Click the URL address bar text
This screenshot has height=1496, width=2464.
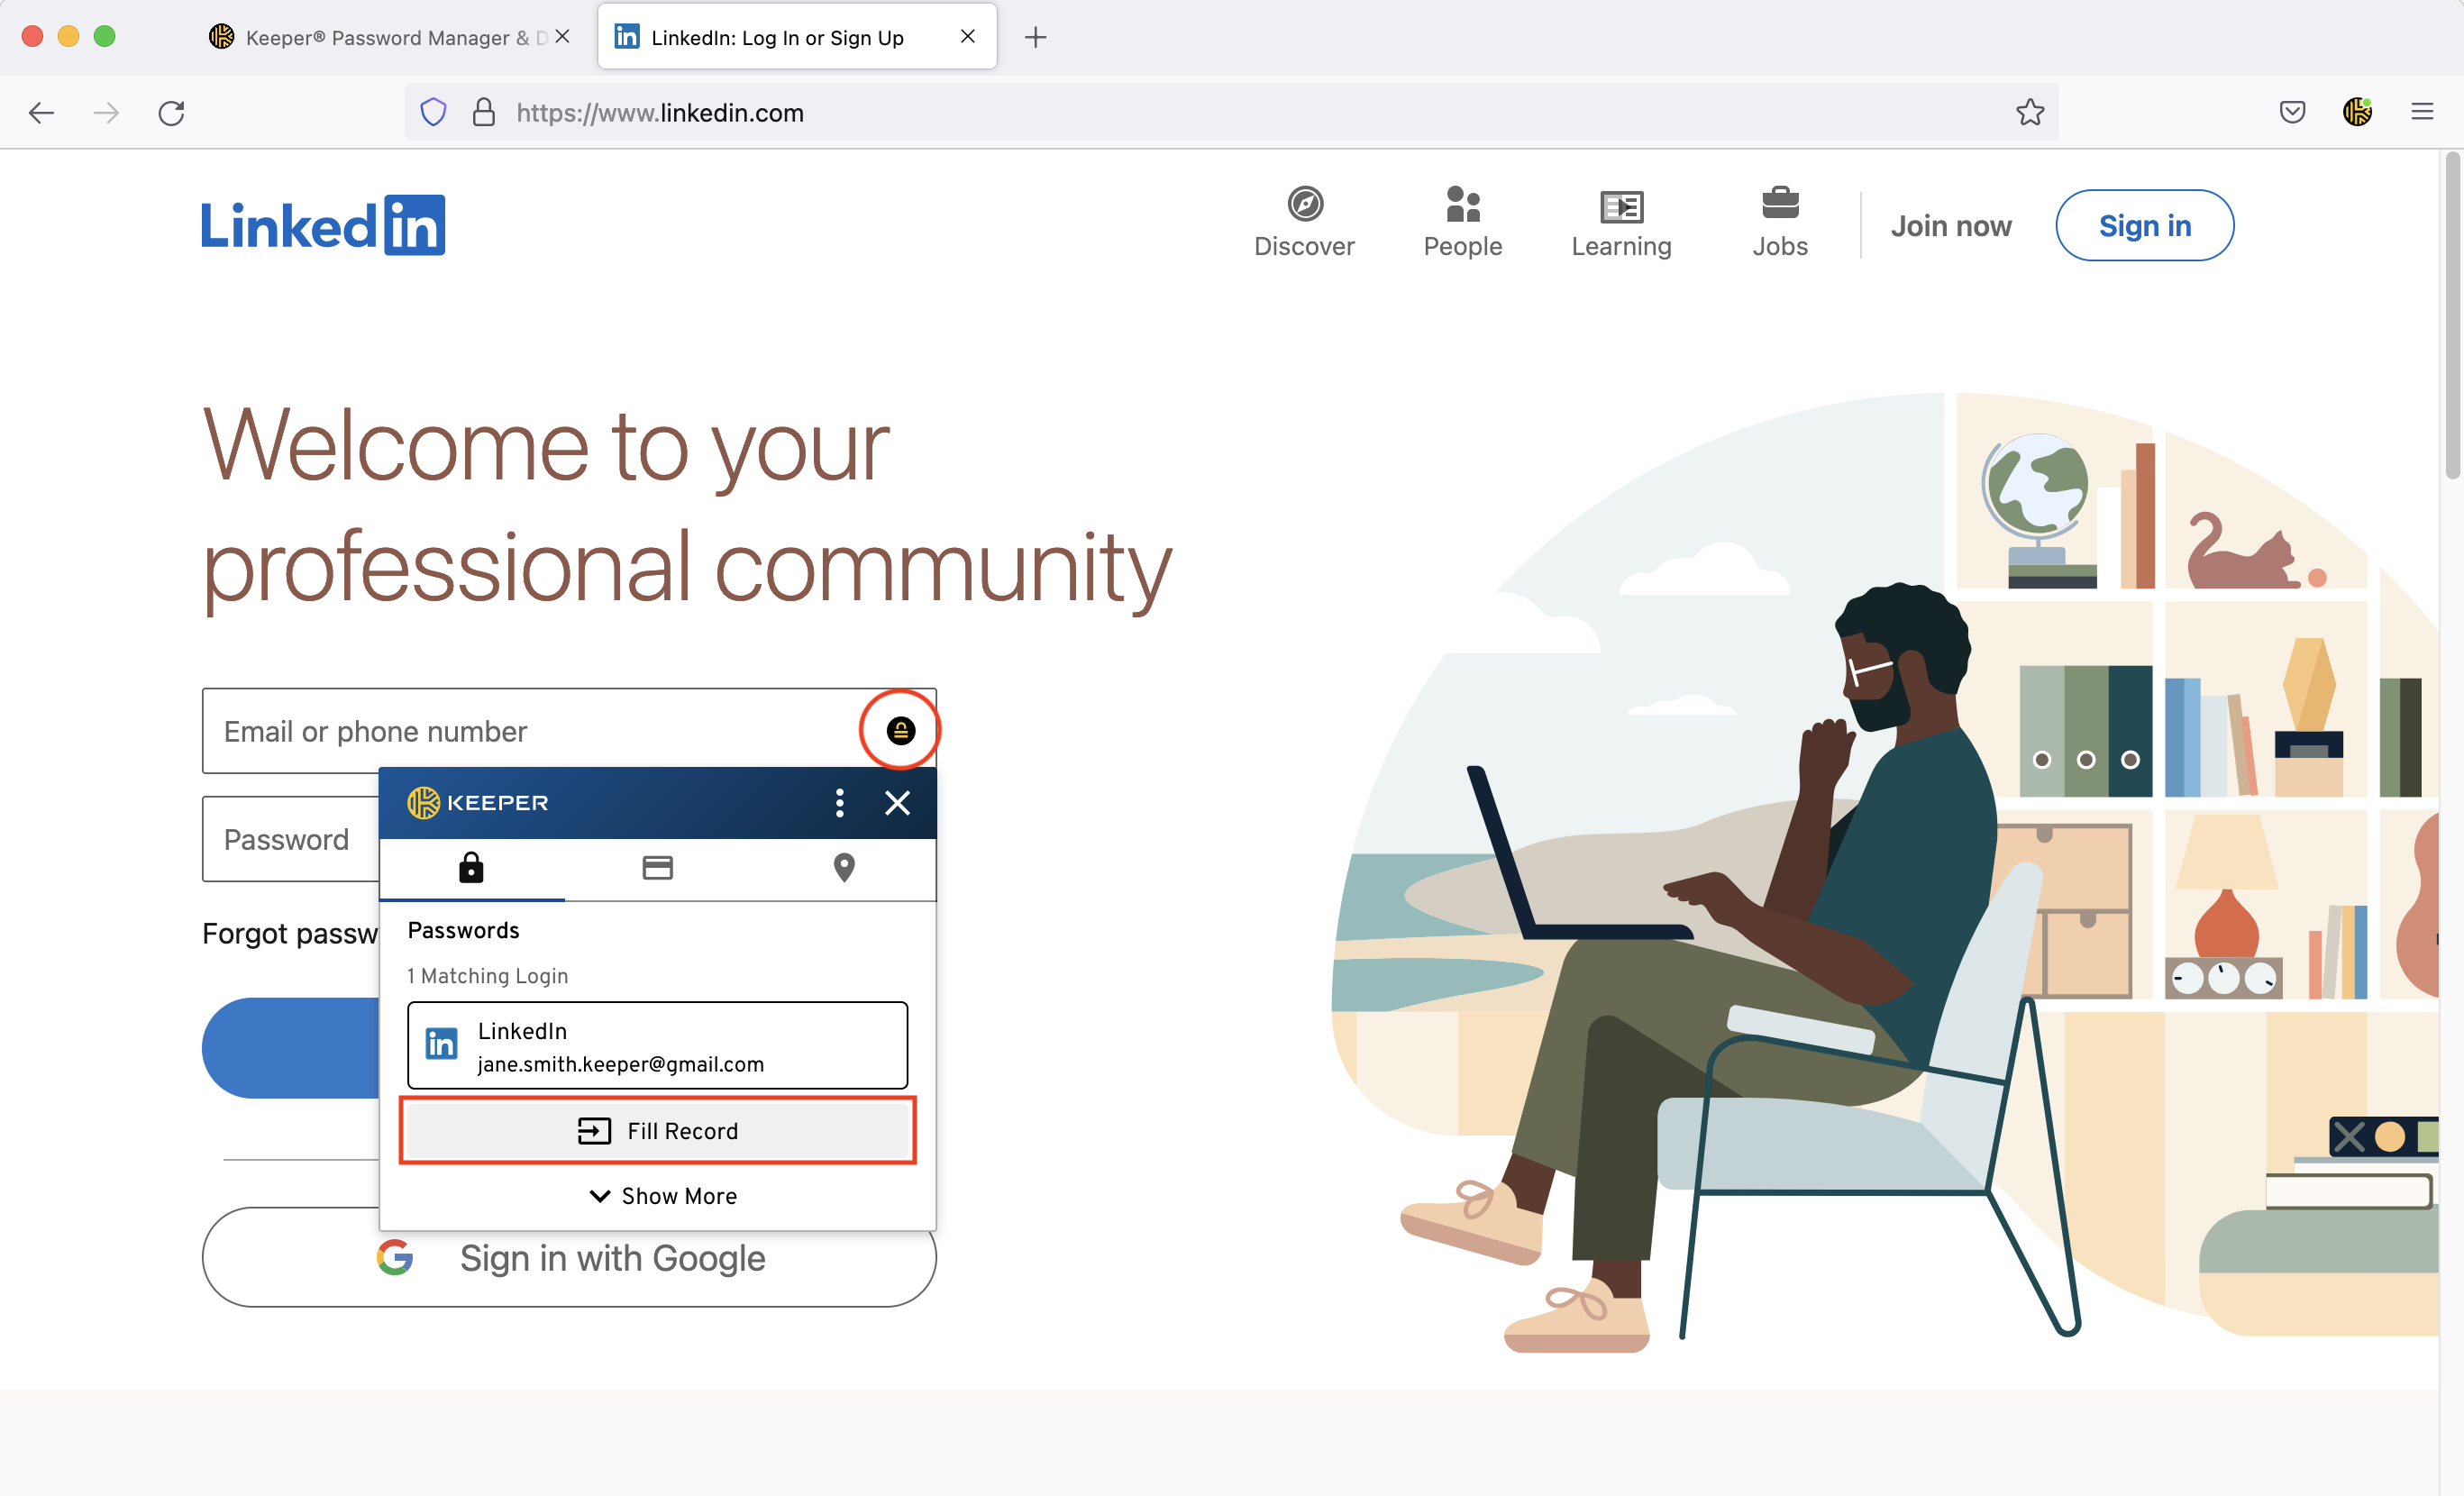click(660, 113)
